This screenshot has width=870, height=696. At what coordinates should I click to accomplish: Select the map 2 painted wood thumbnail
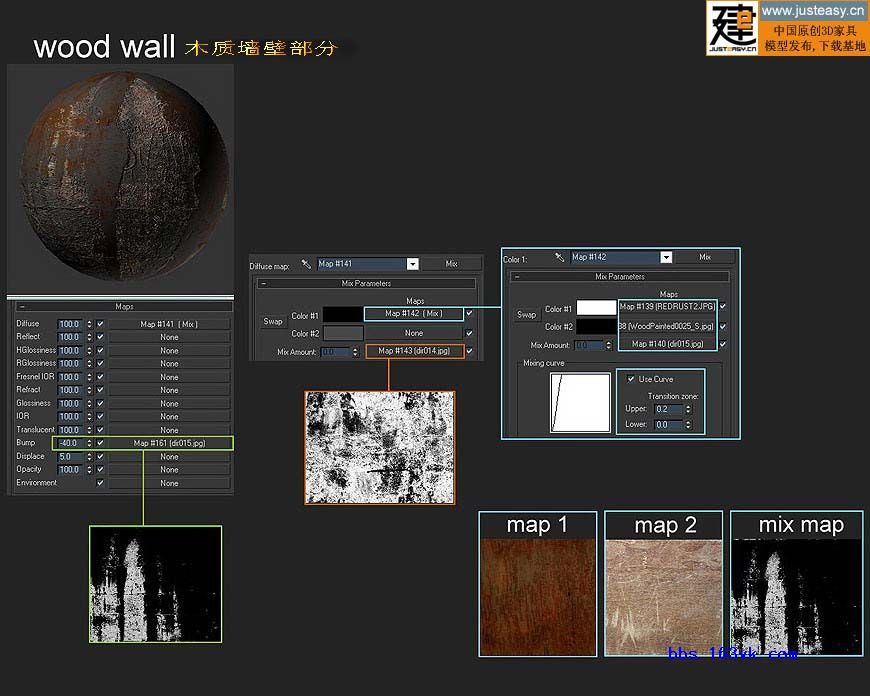(664, 597)
